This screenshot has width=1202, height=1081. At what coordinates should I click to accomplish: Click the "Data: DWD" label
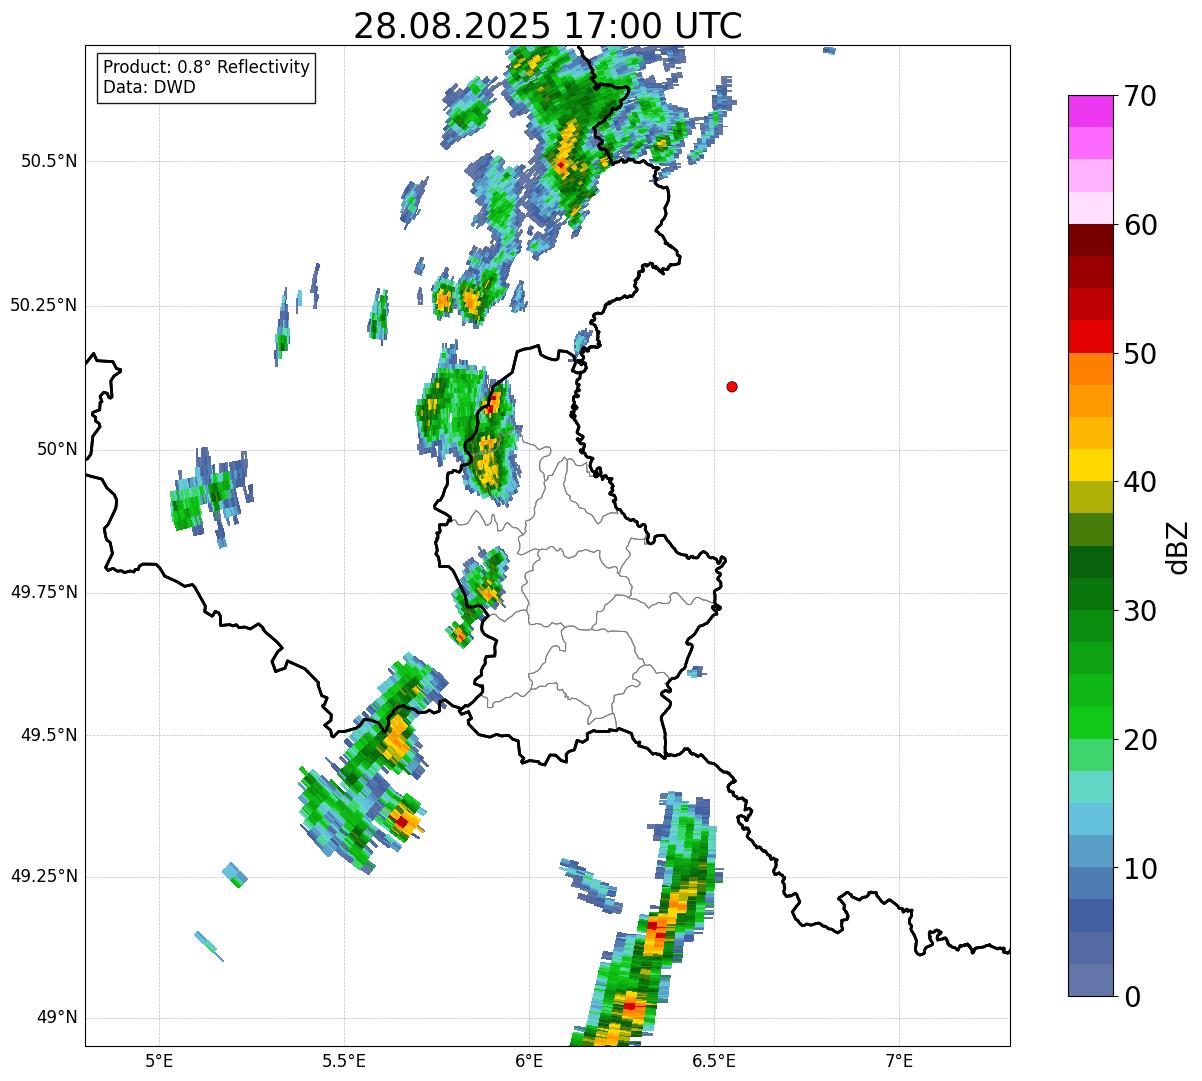[x=149, y=87]
